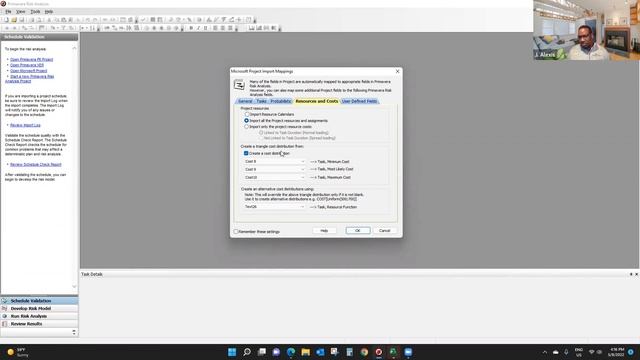
Task: Click the Review Schedule Check Report link
Action: pyautogui.click(x=36, y=164)
